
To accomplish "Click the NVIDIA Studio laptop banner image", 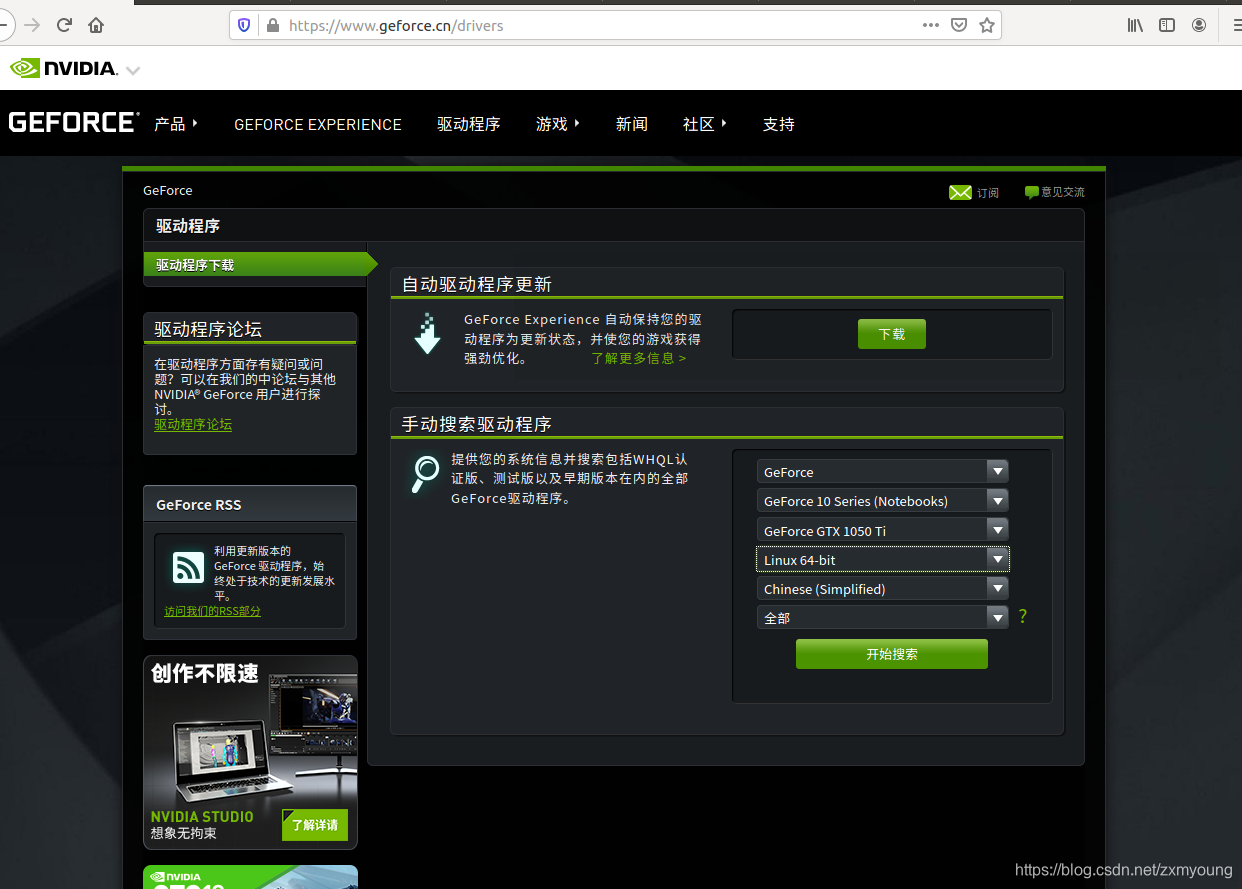I will [250, 752].
